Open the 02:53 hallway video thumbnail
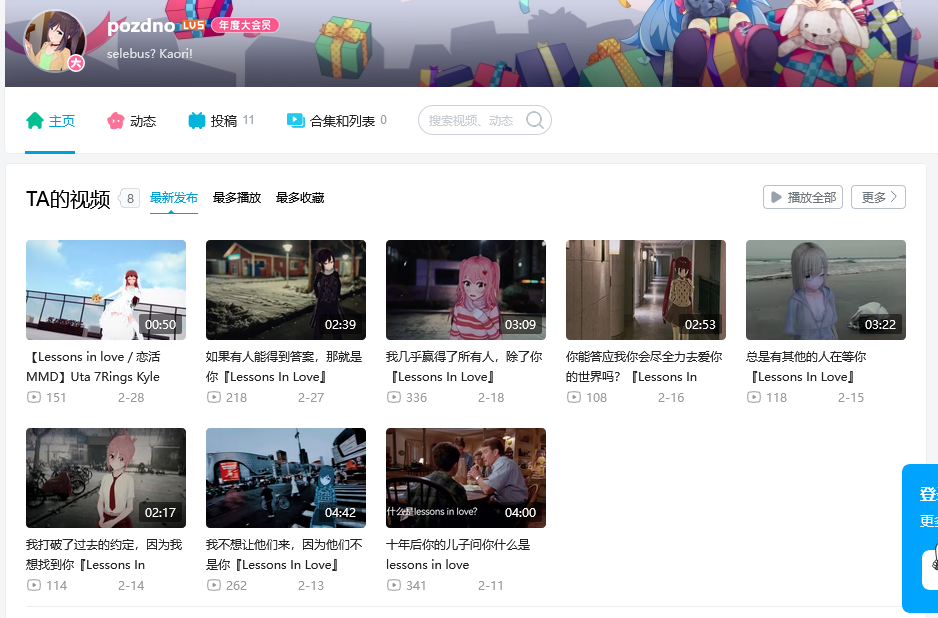The width and height of the screenshot is (938, 618). pos(646,290)
